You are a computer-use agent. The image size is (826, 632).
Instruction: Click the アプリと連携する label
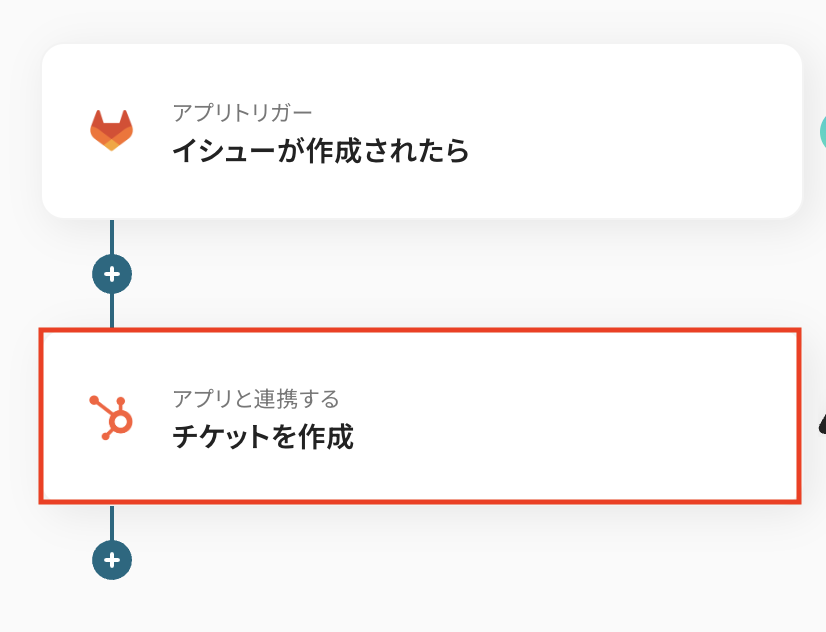point(256,399)
